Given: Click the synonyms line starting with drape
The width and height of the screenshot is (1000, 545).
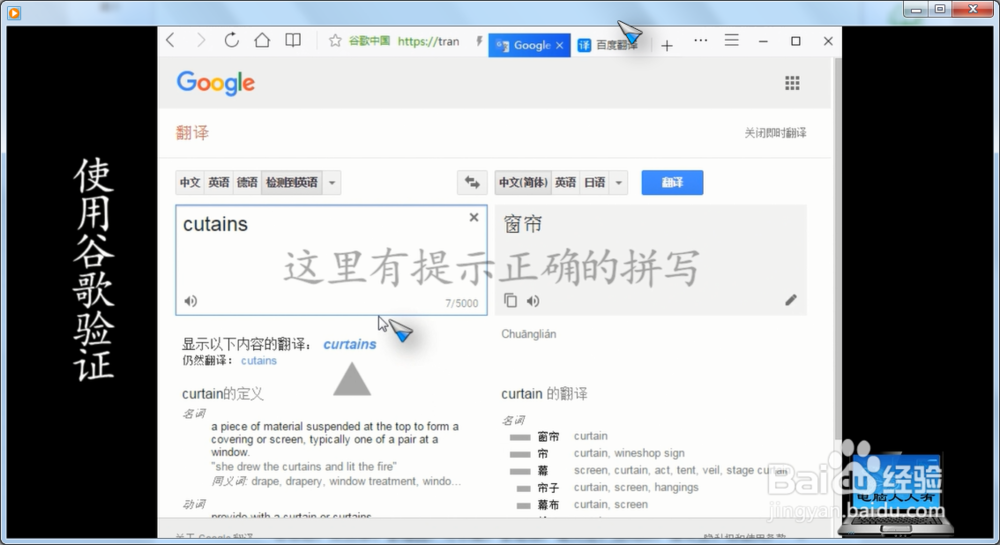Looking at the screenshot, I should [336, 481].
